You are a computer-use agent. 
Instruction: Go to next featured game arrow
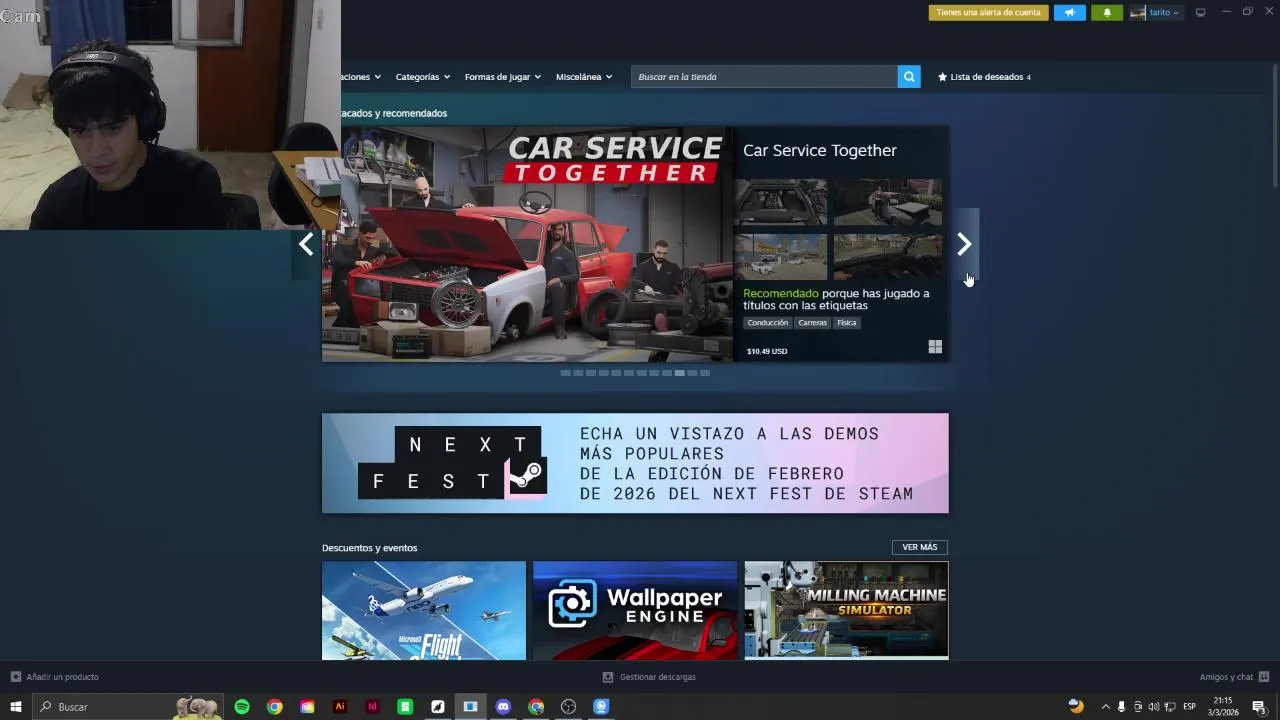click(x=964, y=245)
